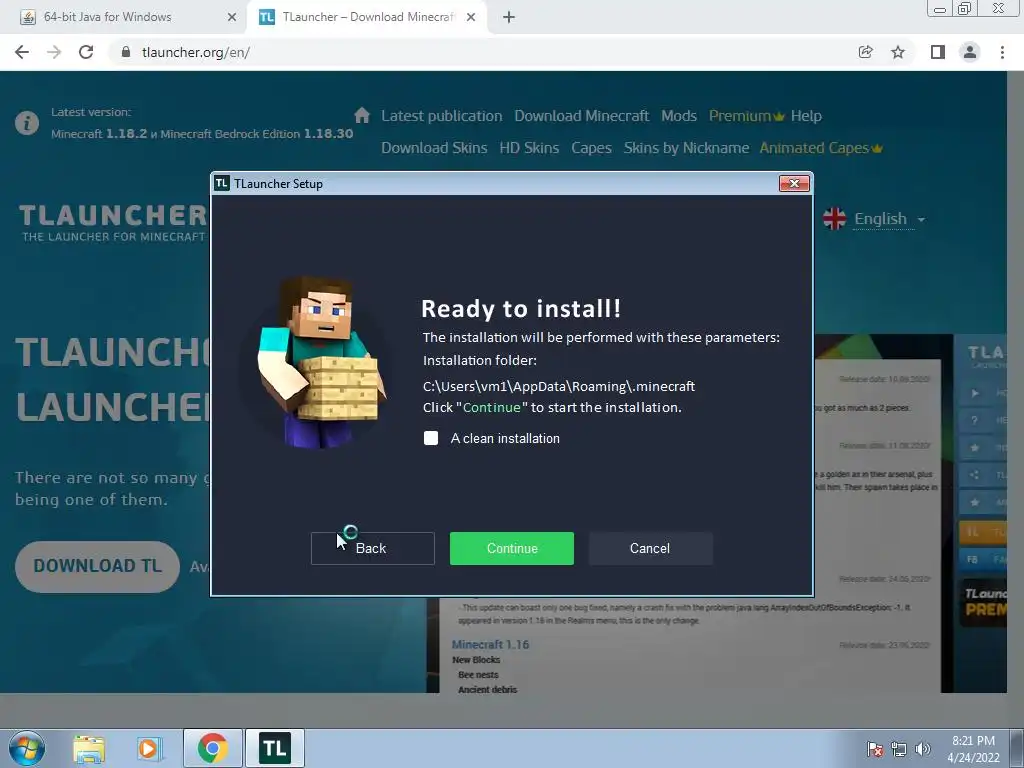Open a new browser tab
The image size is (1024, 768).
click(509, 17)
